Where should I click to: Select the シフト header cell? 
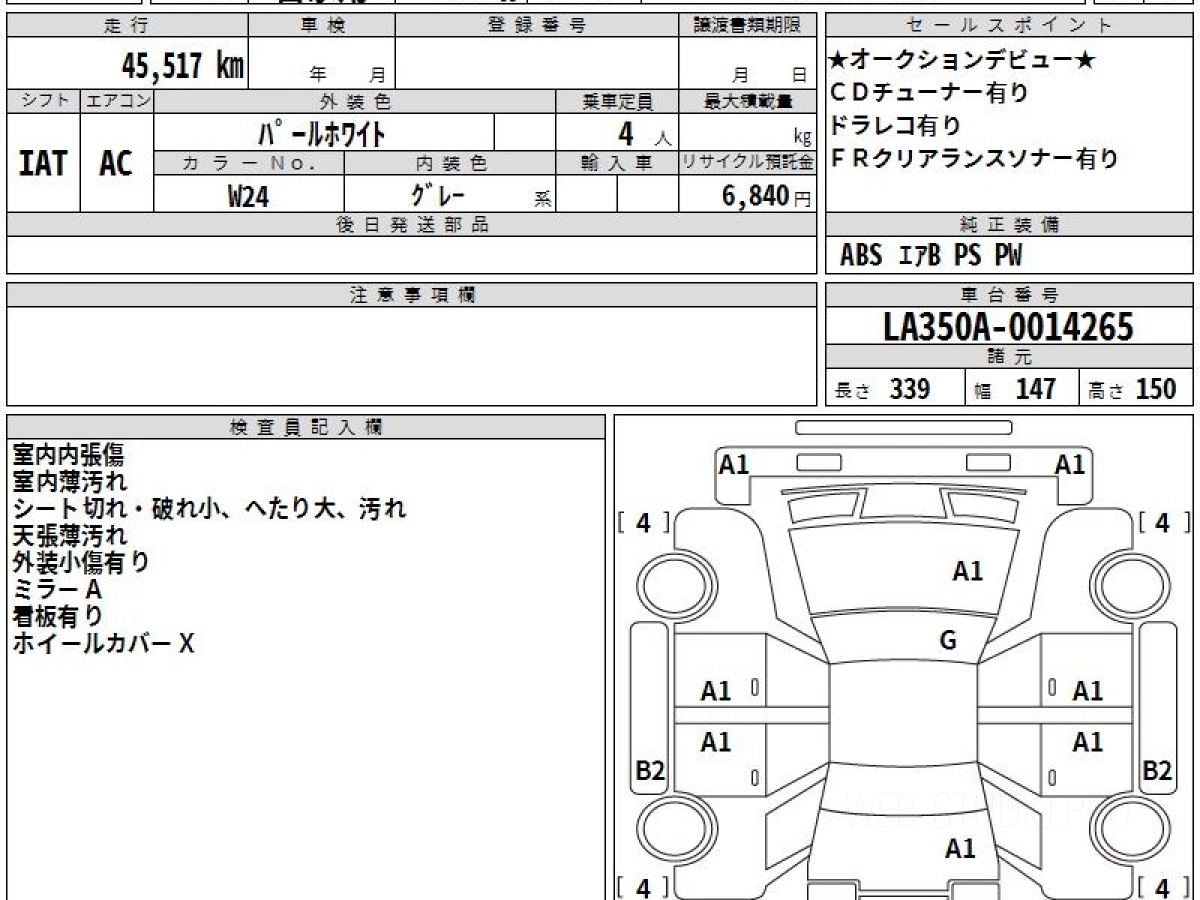43,101
